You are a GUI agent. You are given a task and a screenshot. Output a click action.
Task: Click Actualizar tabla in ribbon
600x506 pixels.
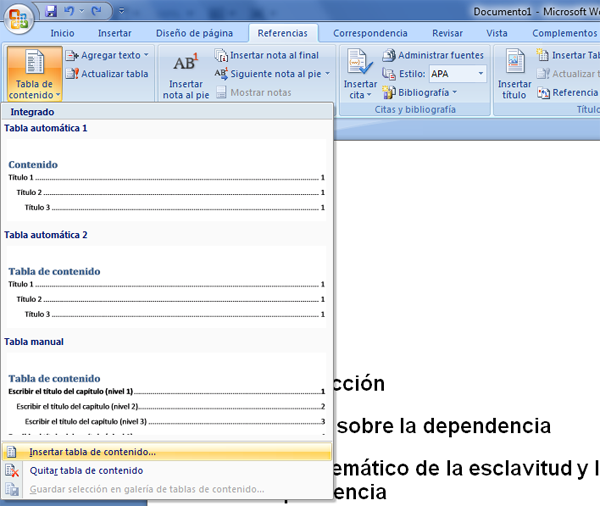(113, 74)
